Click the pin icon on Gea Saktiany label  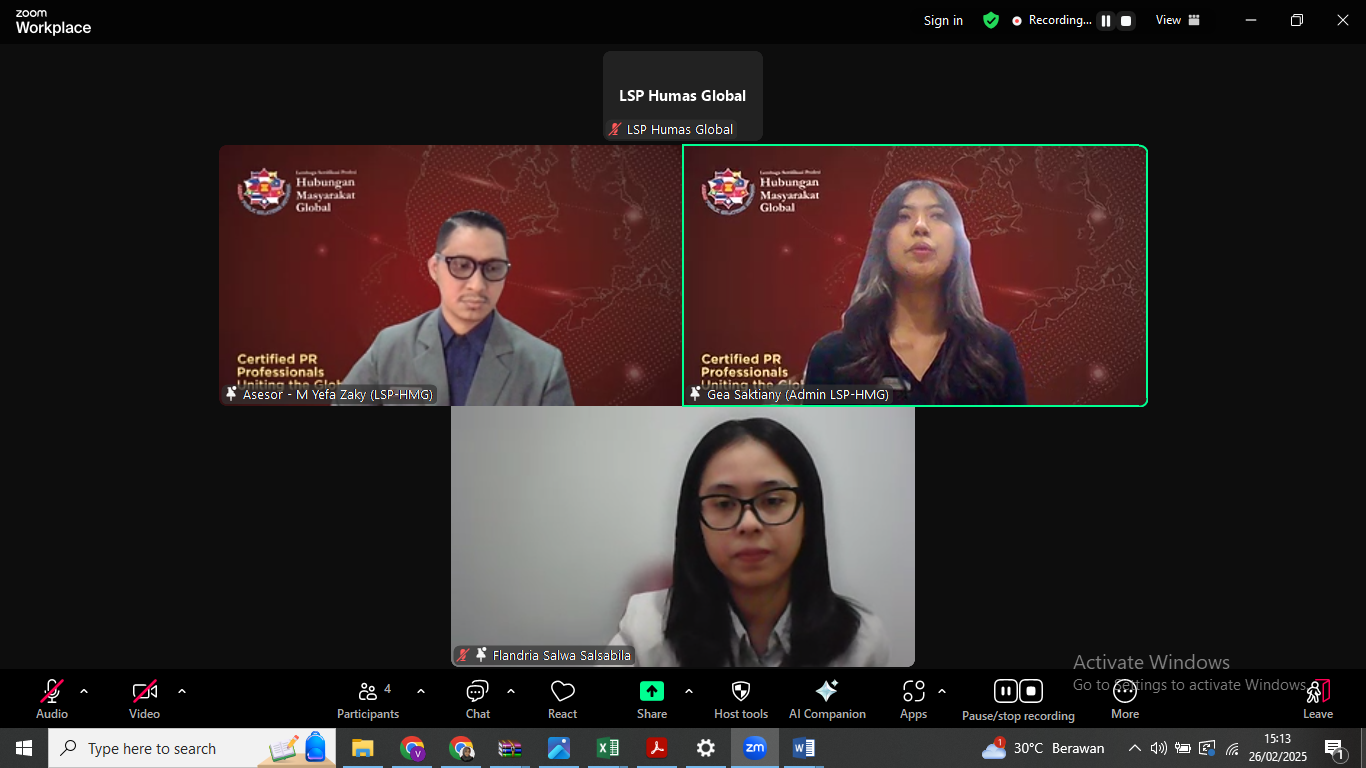(695, 394)
